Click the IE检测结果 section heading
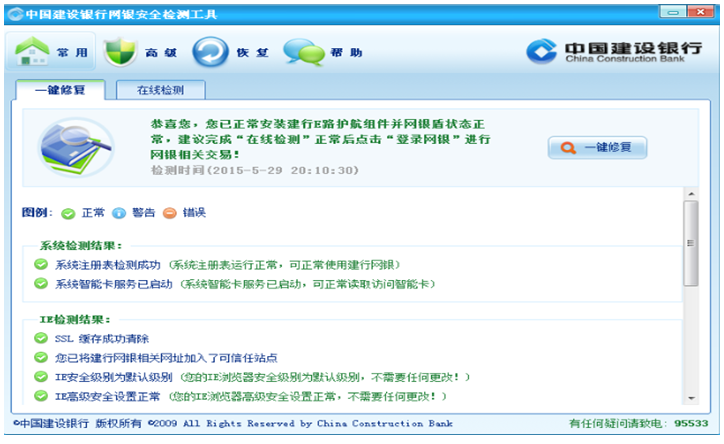The width and height of the screenshot is (724, 444). click(75, 319)
